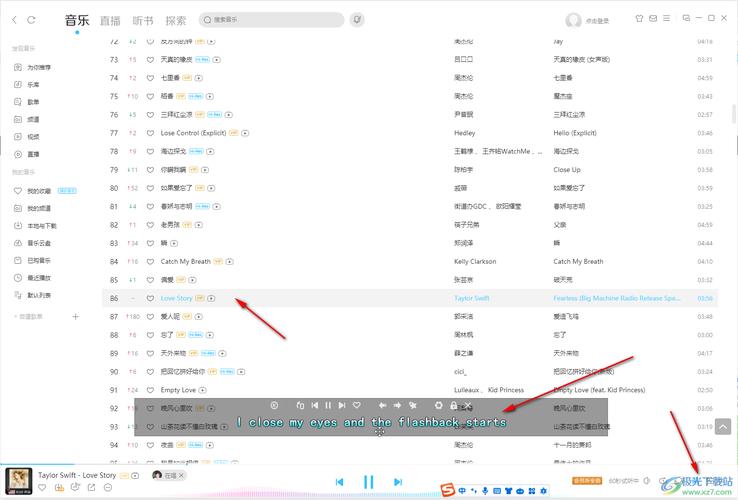Share the now-playing song
The image size is (738, 500).
[91, 488]
